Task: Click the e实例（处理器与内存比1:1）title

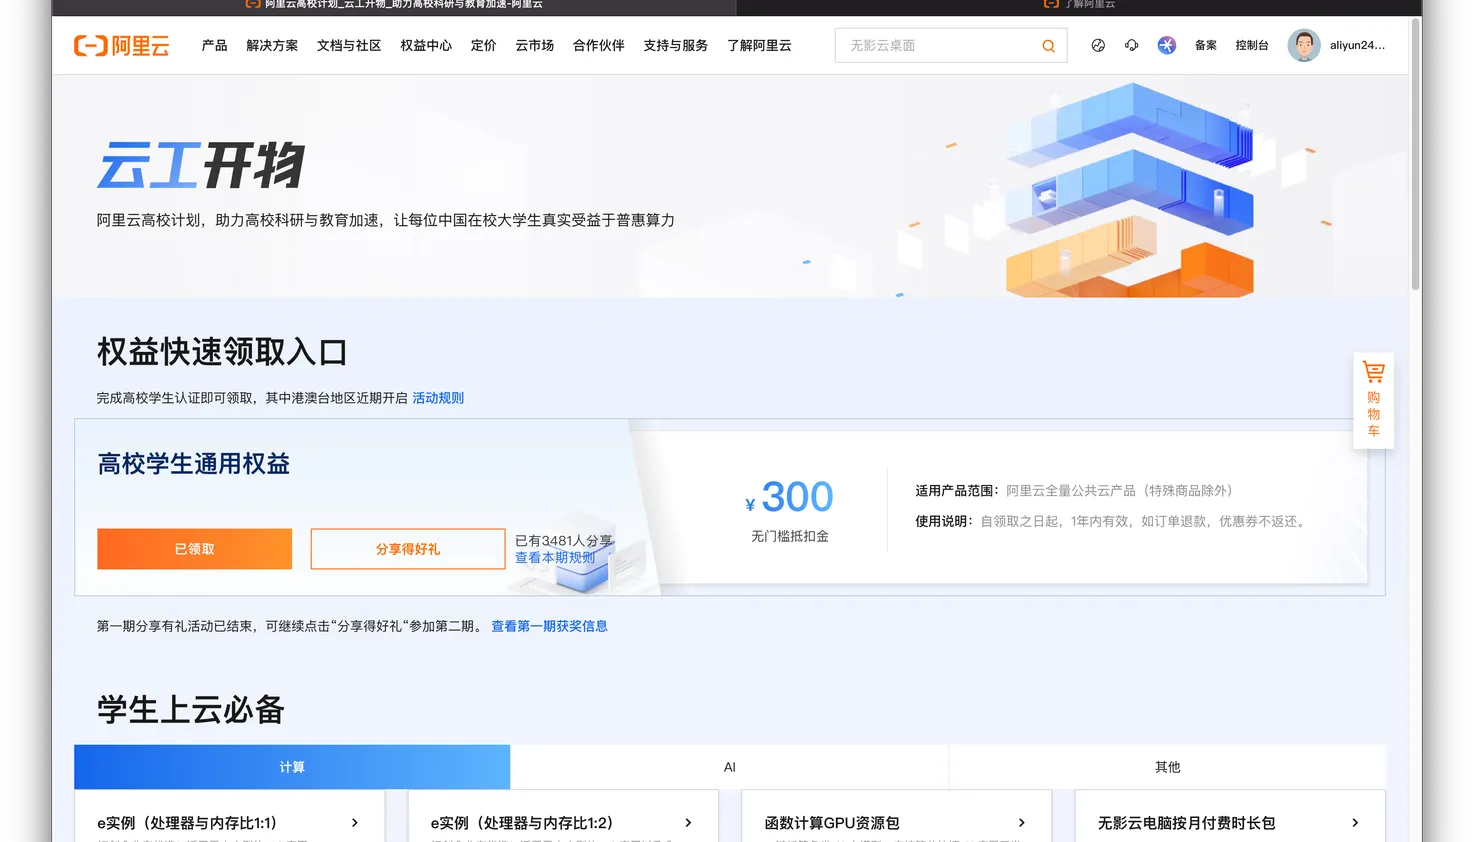Action: 187,823
